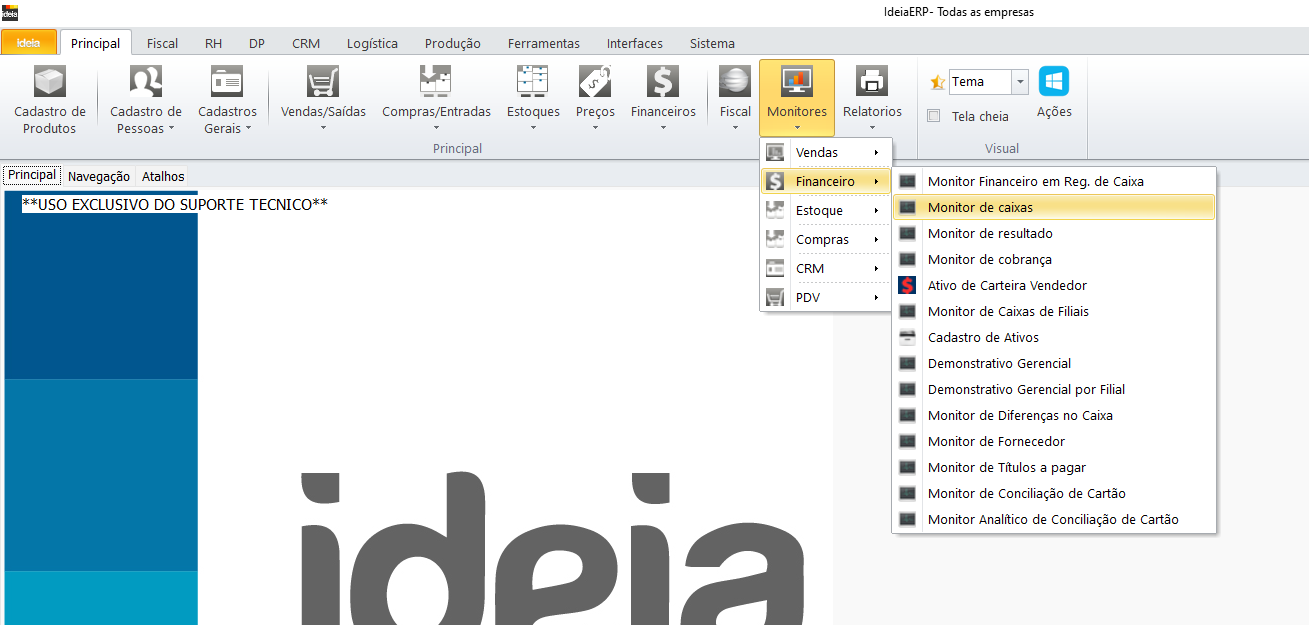
Task: Open Vendas/Saídas shopping cart icon
Action: point(323,82)
